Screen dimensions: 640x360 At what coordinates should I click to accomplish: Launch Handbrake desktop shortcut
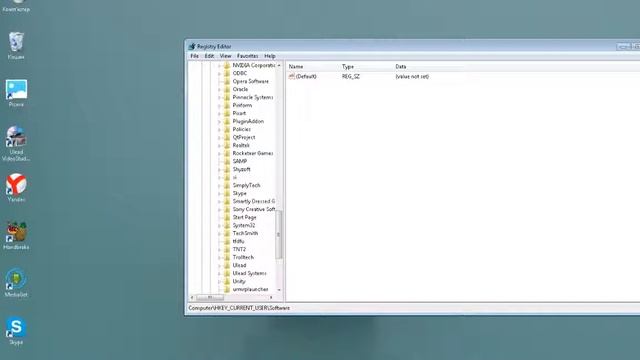(16, 232)
